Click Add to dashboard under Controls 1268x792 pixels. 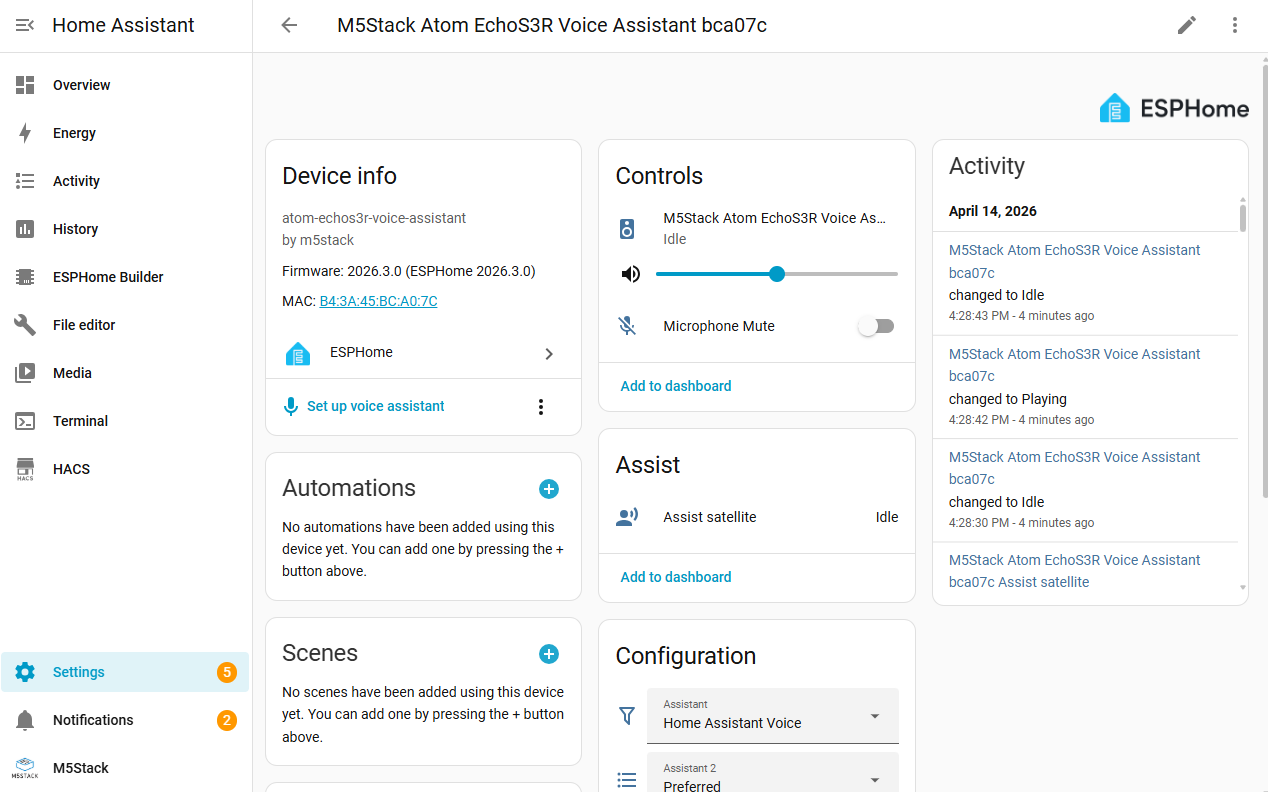click(x=676, y=386)
